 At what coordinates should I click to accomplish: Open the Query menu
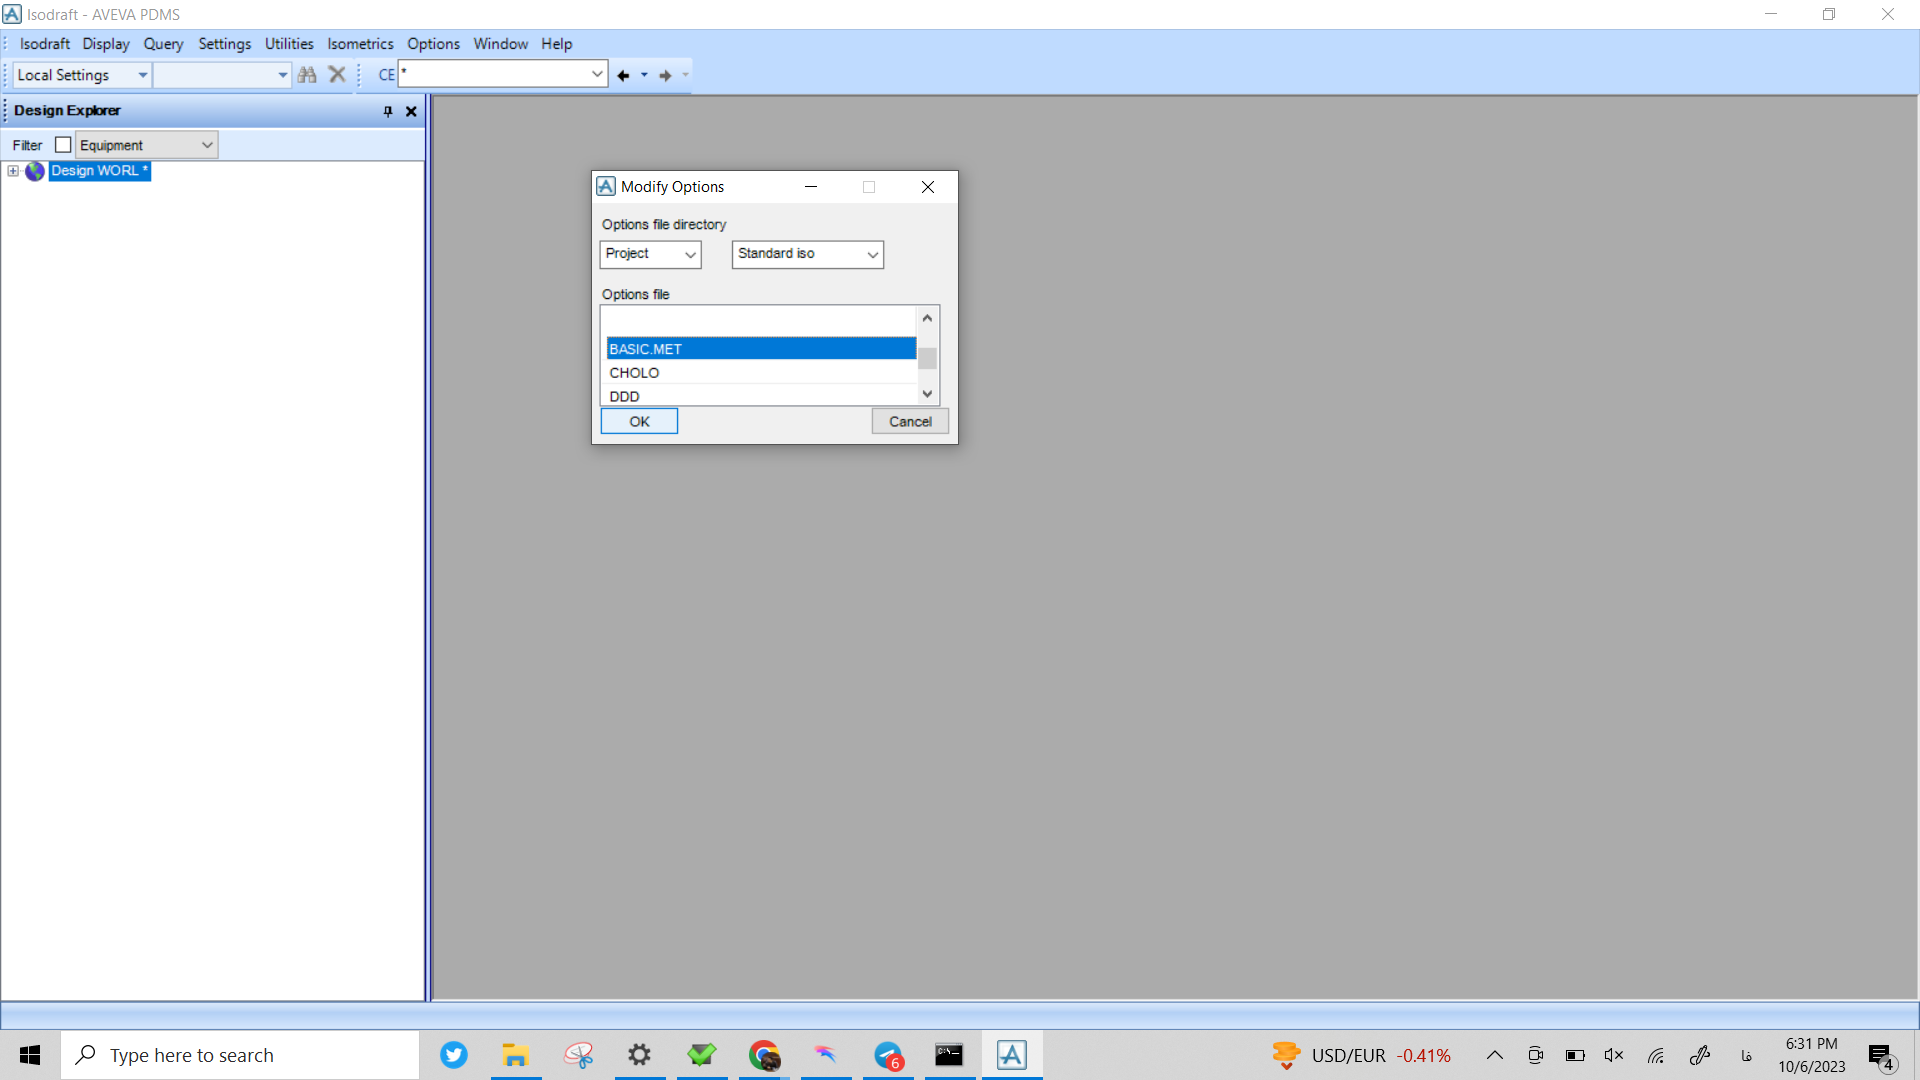coord(163,44)
